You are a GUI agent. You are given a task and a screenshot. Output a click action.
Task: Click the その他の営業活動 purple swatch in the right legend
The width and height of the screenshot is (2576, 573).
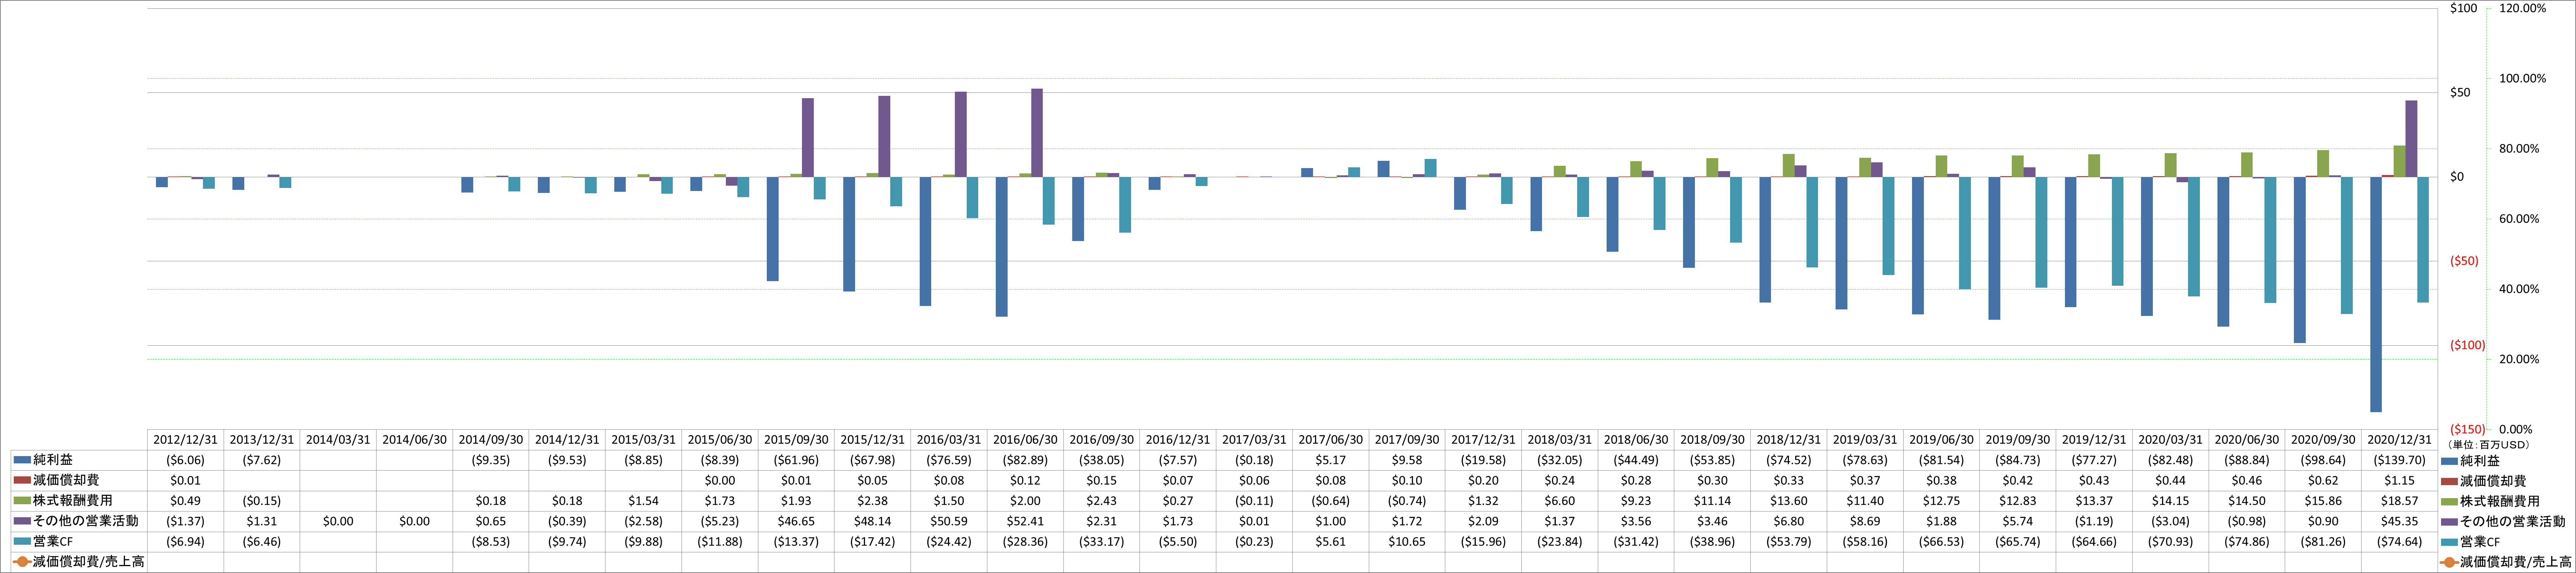pyautogui.click(x=2450, y=521)
